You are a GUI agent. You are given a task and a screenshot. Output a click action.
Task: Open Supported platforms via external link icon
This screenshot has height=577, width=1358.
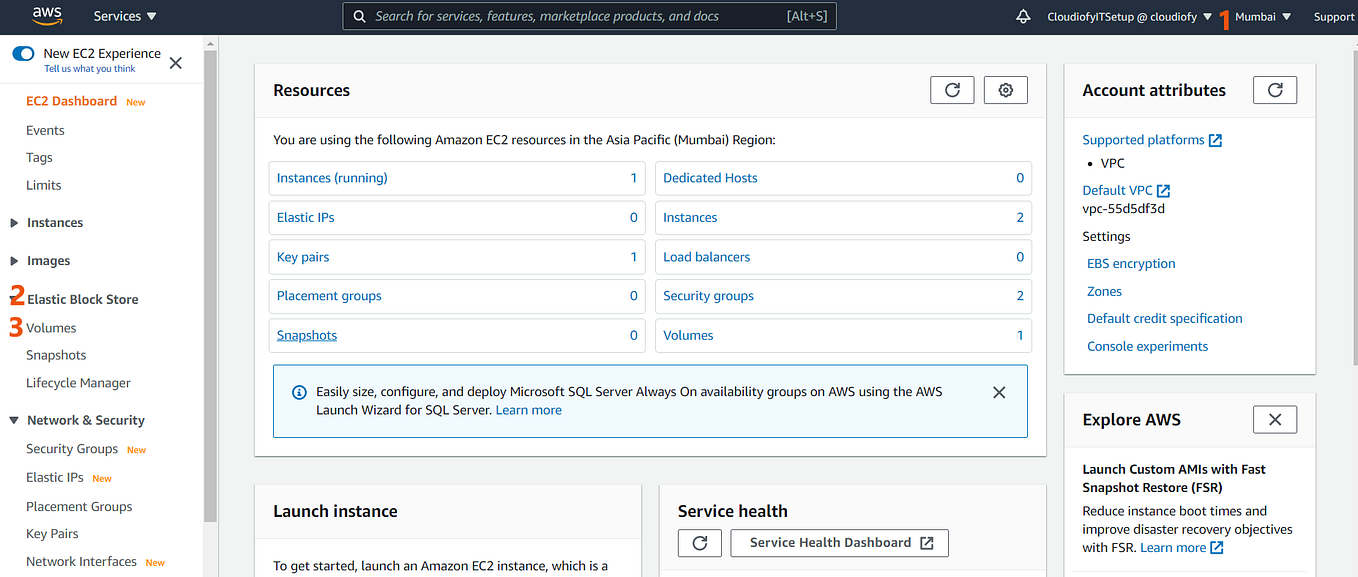tap(1215, 140)
